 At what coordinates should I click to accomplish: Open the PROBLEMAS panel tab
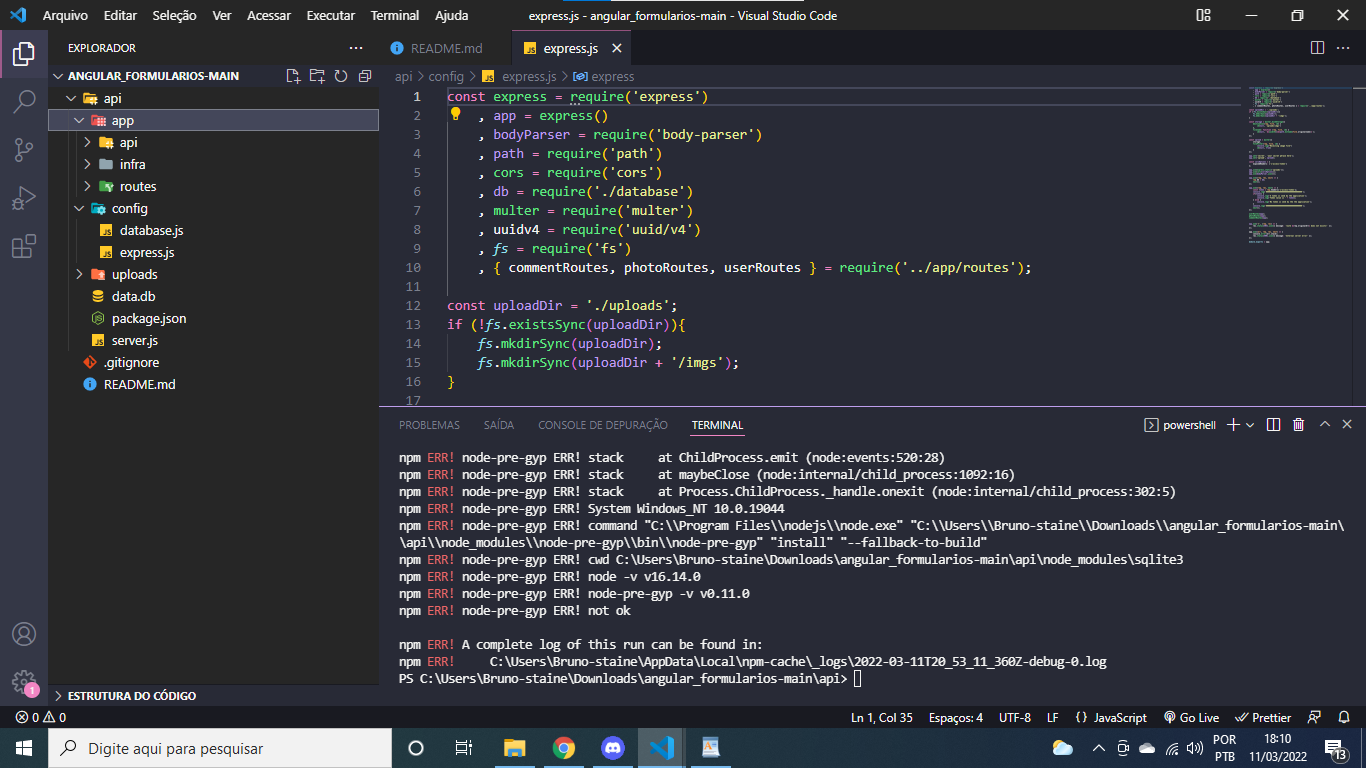pyautogui.click(x=429, y=425)
